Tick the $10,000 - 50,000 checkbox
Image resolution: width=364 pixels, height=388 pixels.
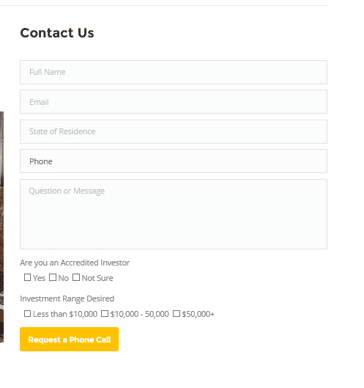coord(105,314)
